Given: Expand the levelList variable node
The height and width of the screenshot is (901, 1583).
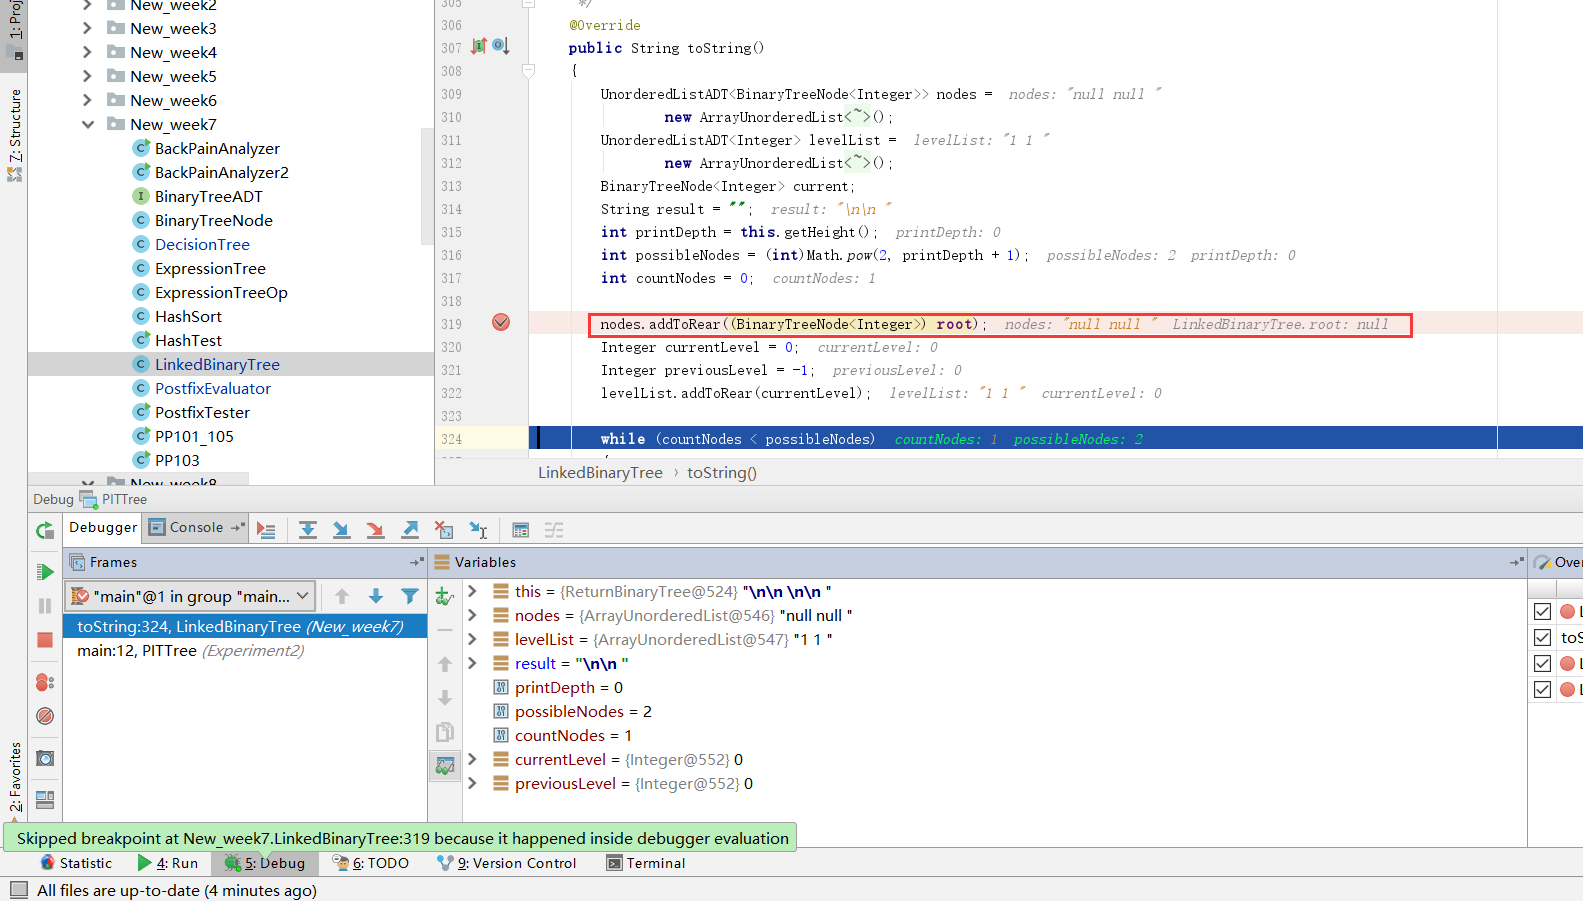Looking at the screenshot, I should [473, 639].
